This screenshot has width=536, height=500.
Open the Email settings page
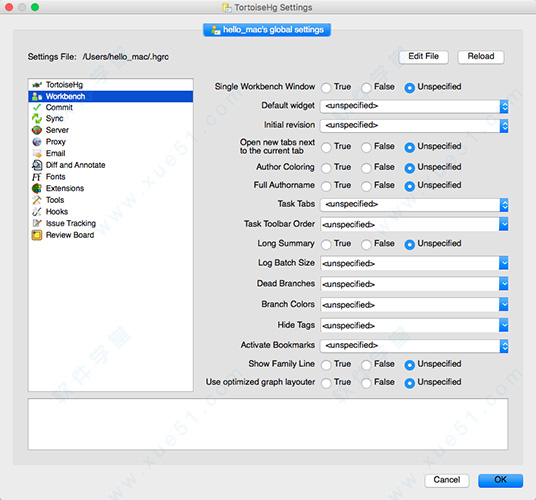pyautogui.click(x=110, y=153)
